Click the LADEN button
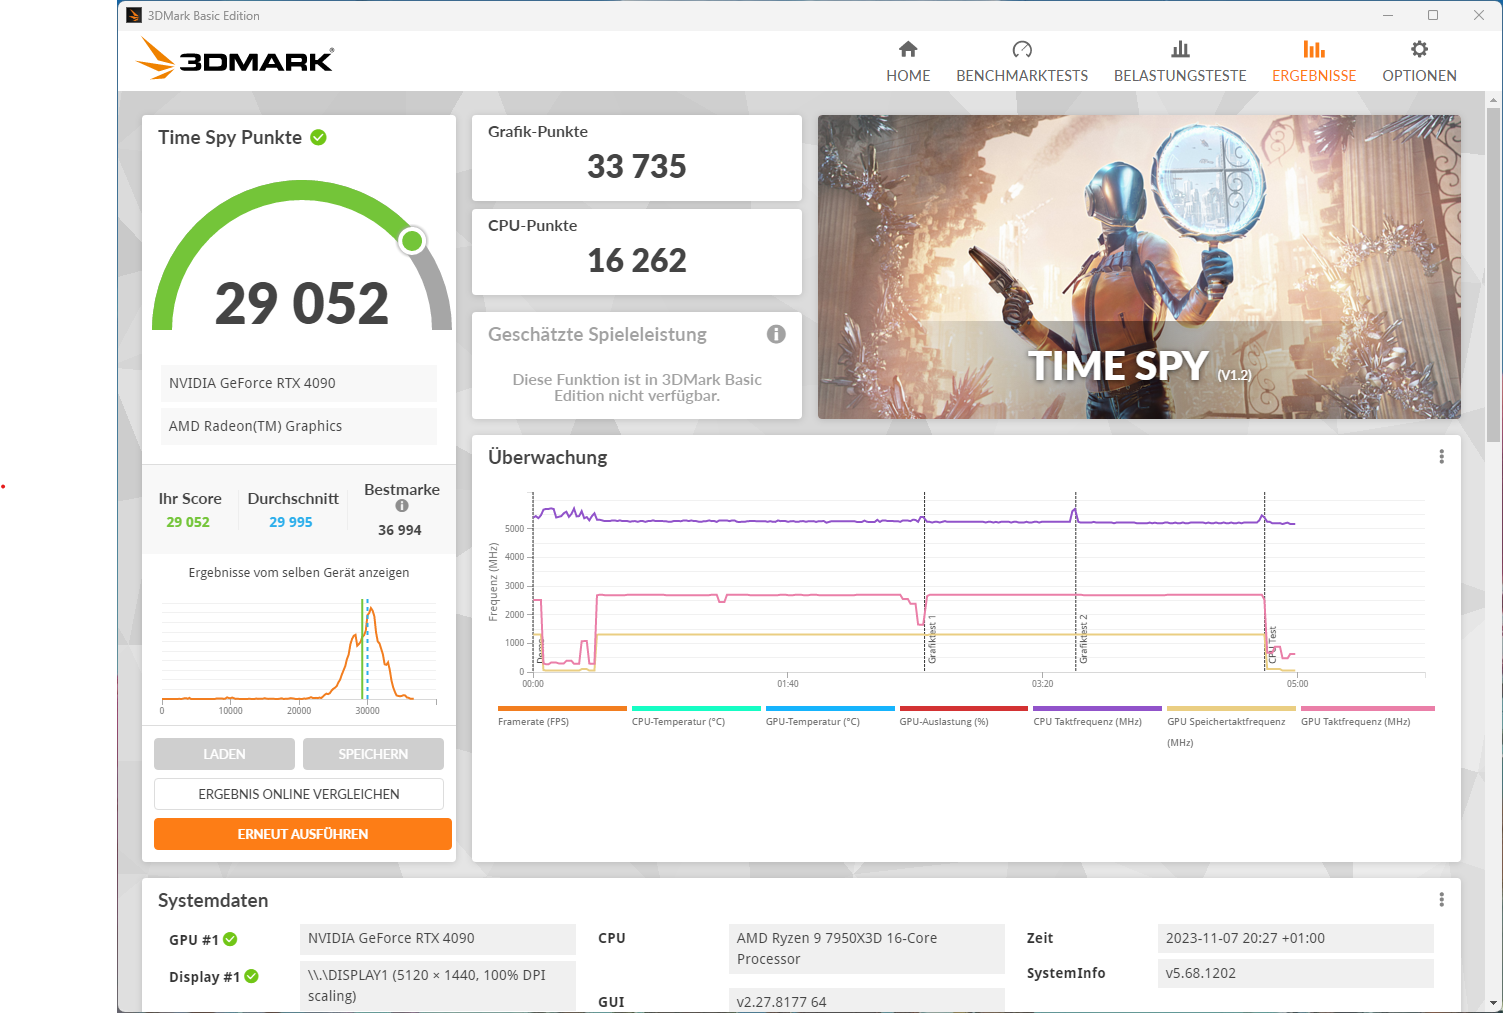 224,754
